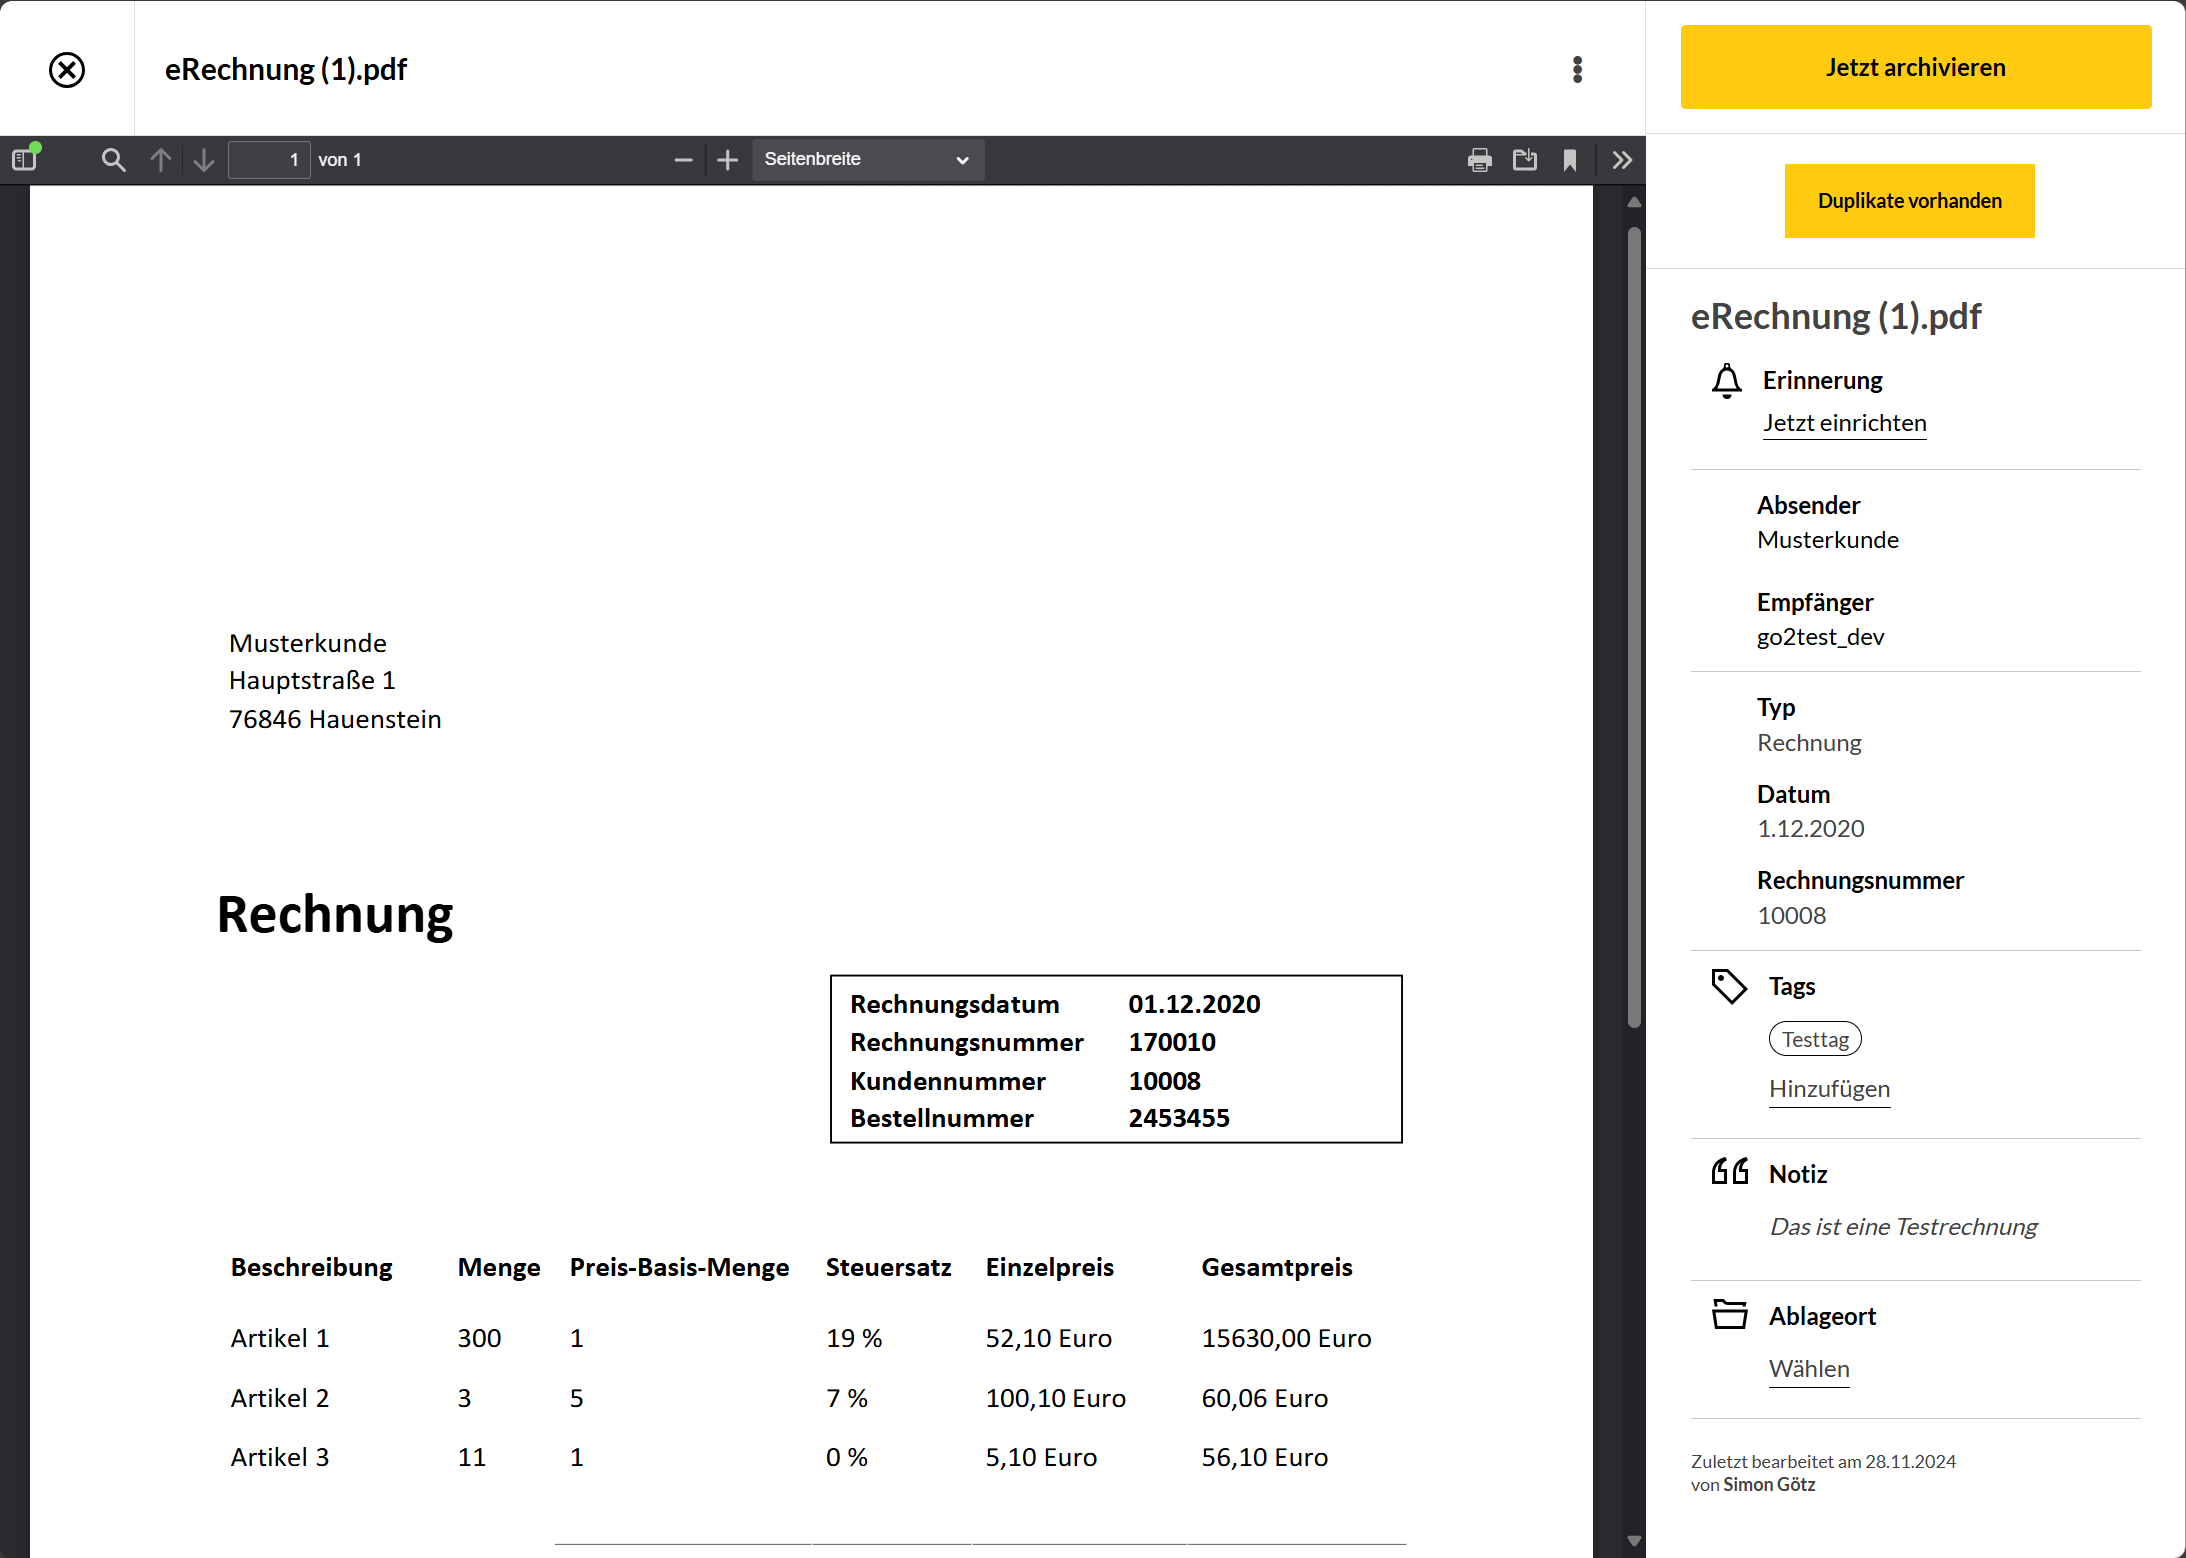2186x1558 pixels.
Task: Click the Rechnungsnummer value 10008
Action: (1791, 916)
